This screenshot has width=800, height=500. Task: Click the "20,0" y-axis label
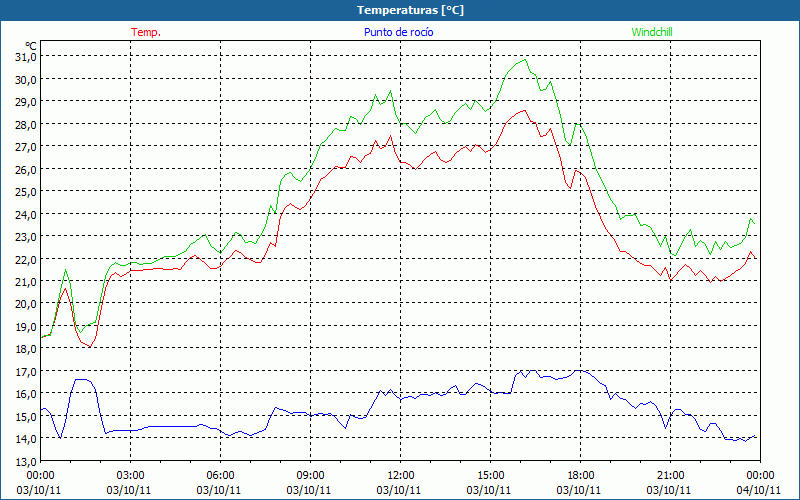click(x=26, y=304)
